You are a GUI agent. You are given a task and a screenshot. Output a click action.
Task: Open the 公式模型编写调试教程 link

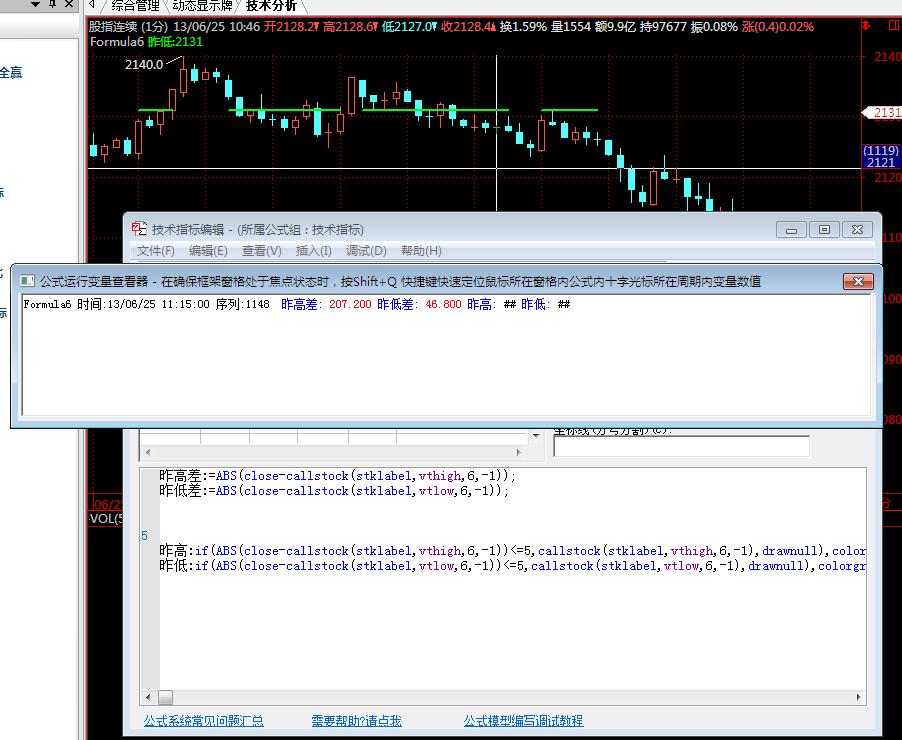[523, 720]
